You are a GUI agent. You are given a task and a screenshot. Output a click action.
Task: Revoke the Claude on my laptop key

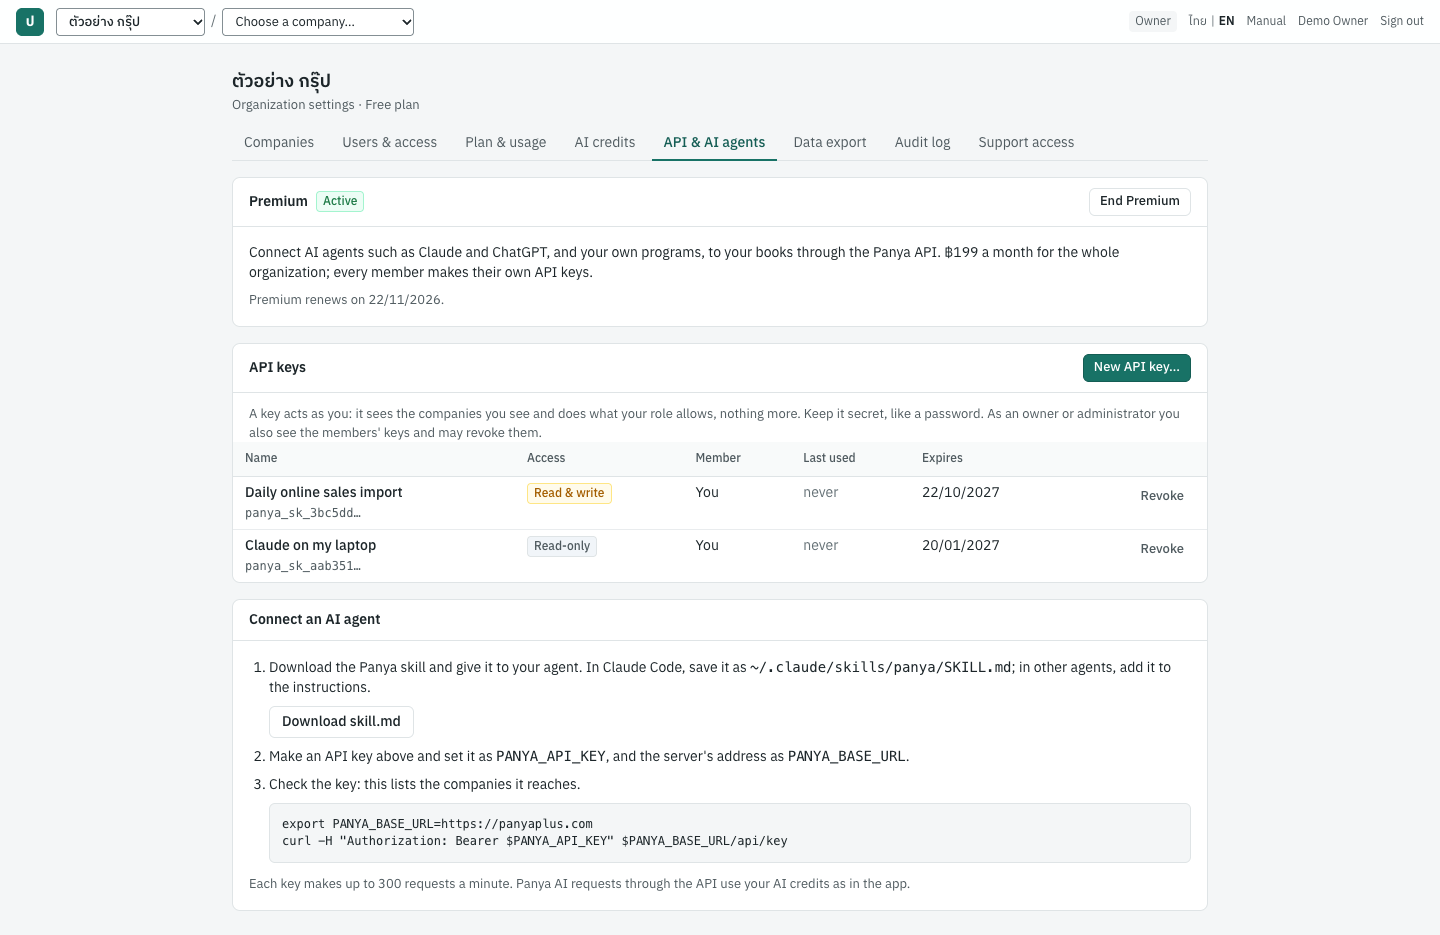pos(1161,549)
